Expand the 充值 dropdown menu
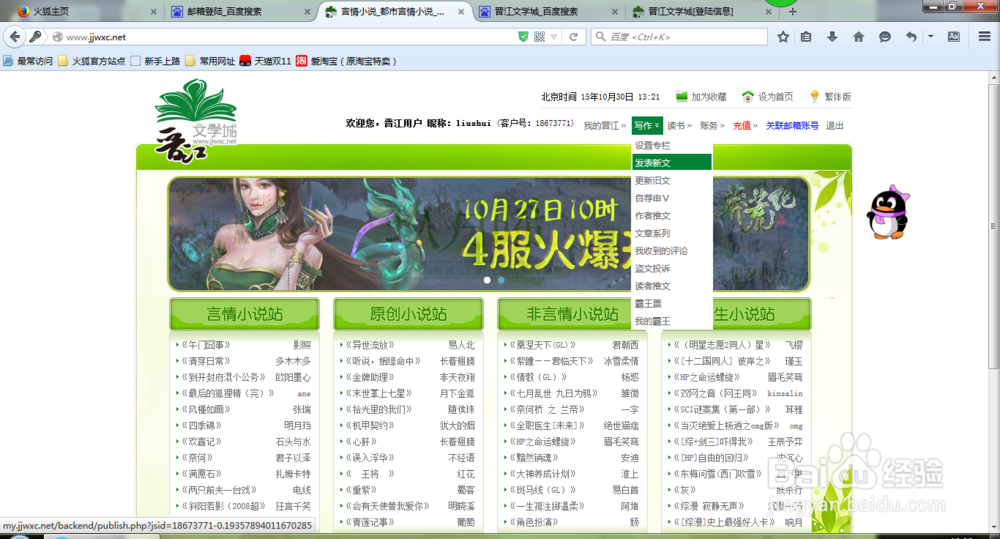1000x539 pixels. (745, 126)
